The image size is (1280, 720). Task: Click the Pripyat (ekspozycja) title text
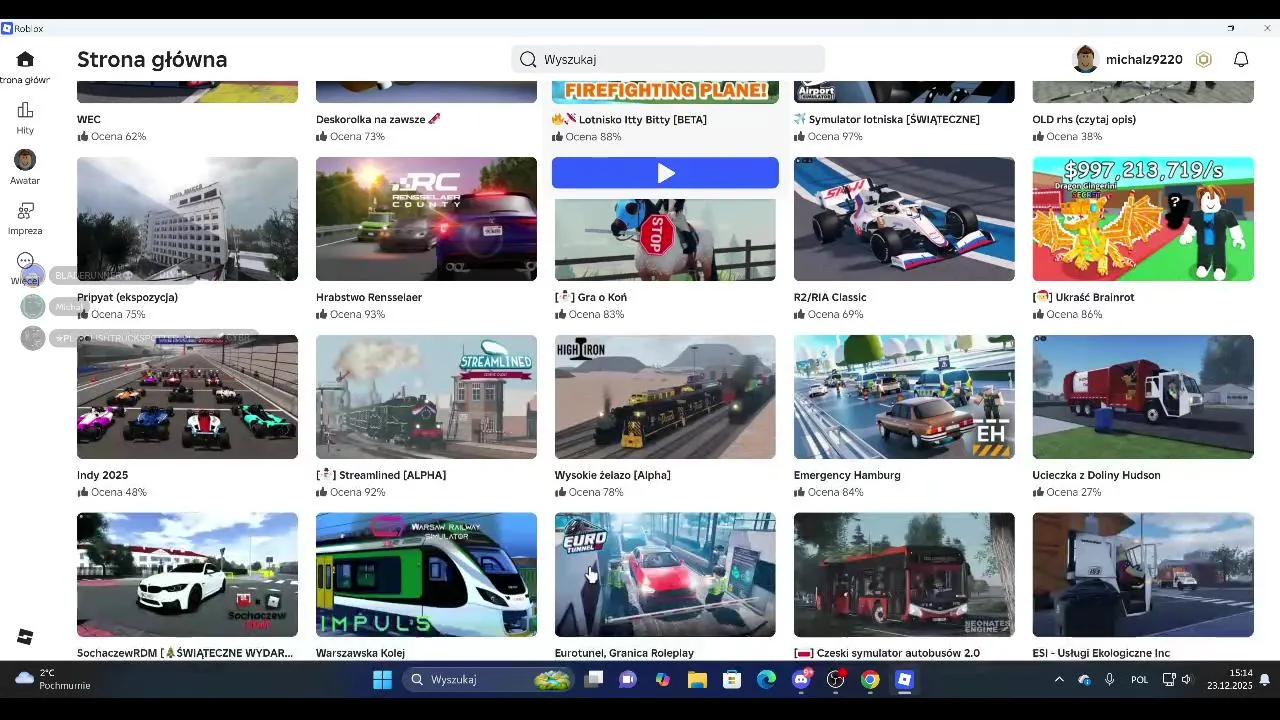[127, 297]
